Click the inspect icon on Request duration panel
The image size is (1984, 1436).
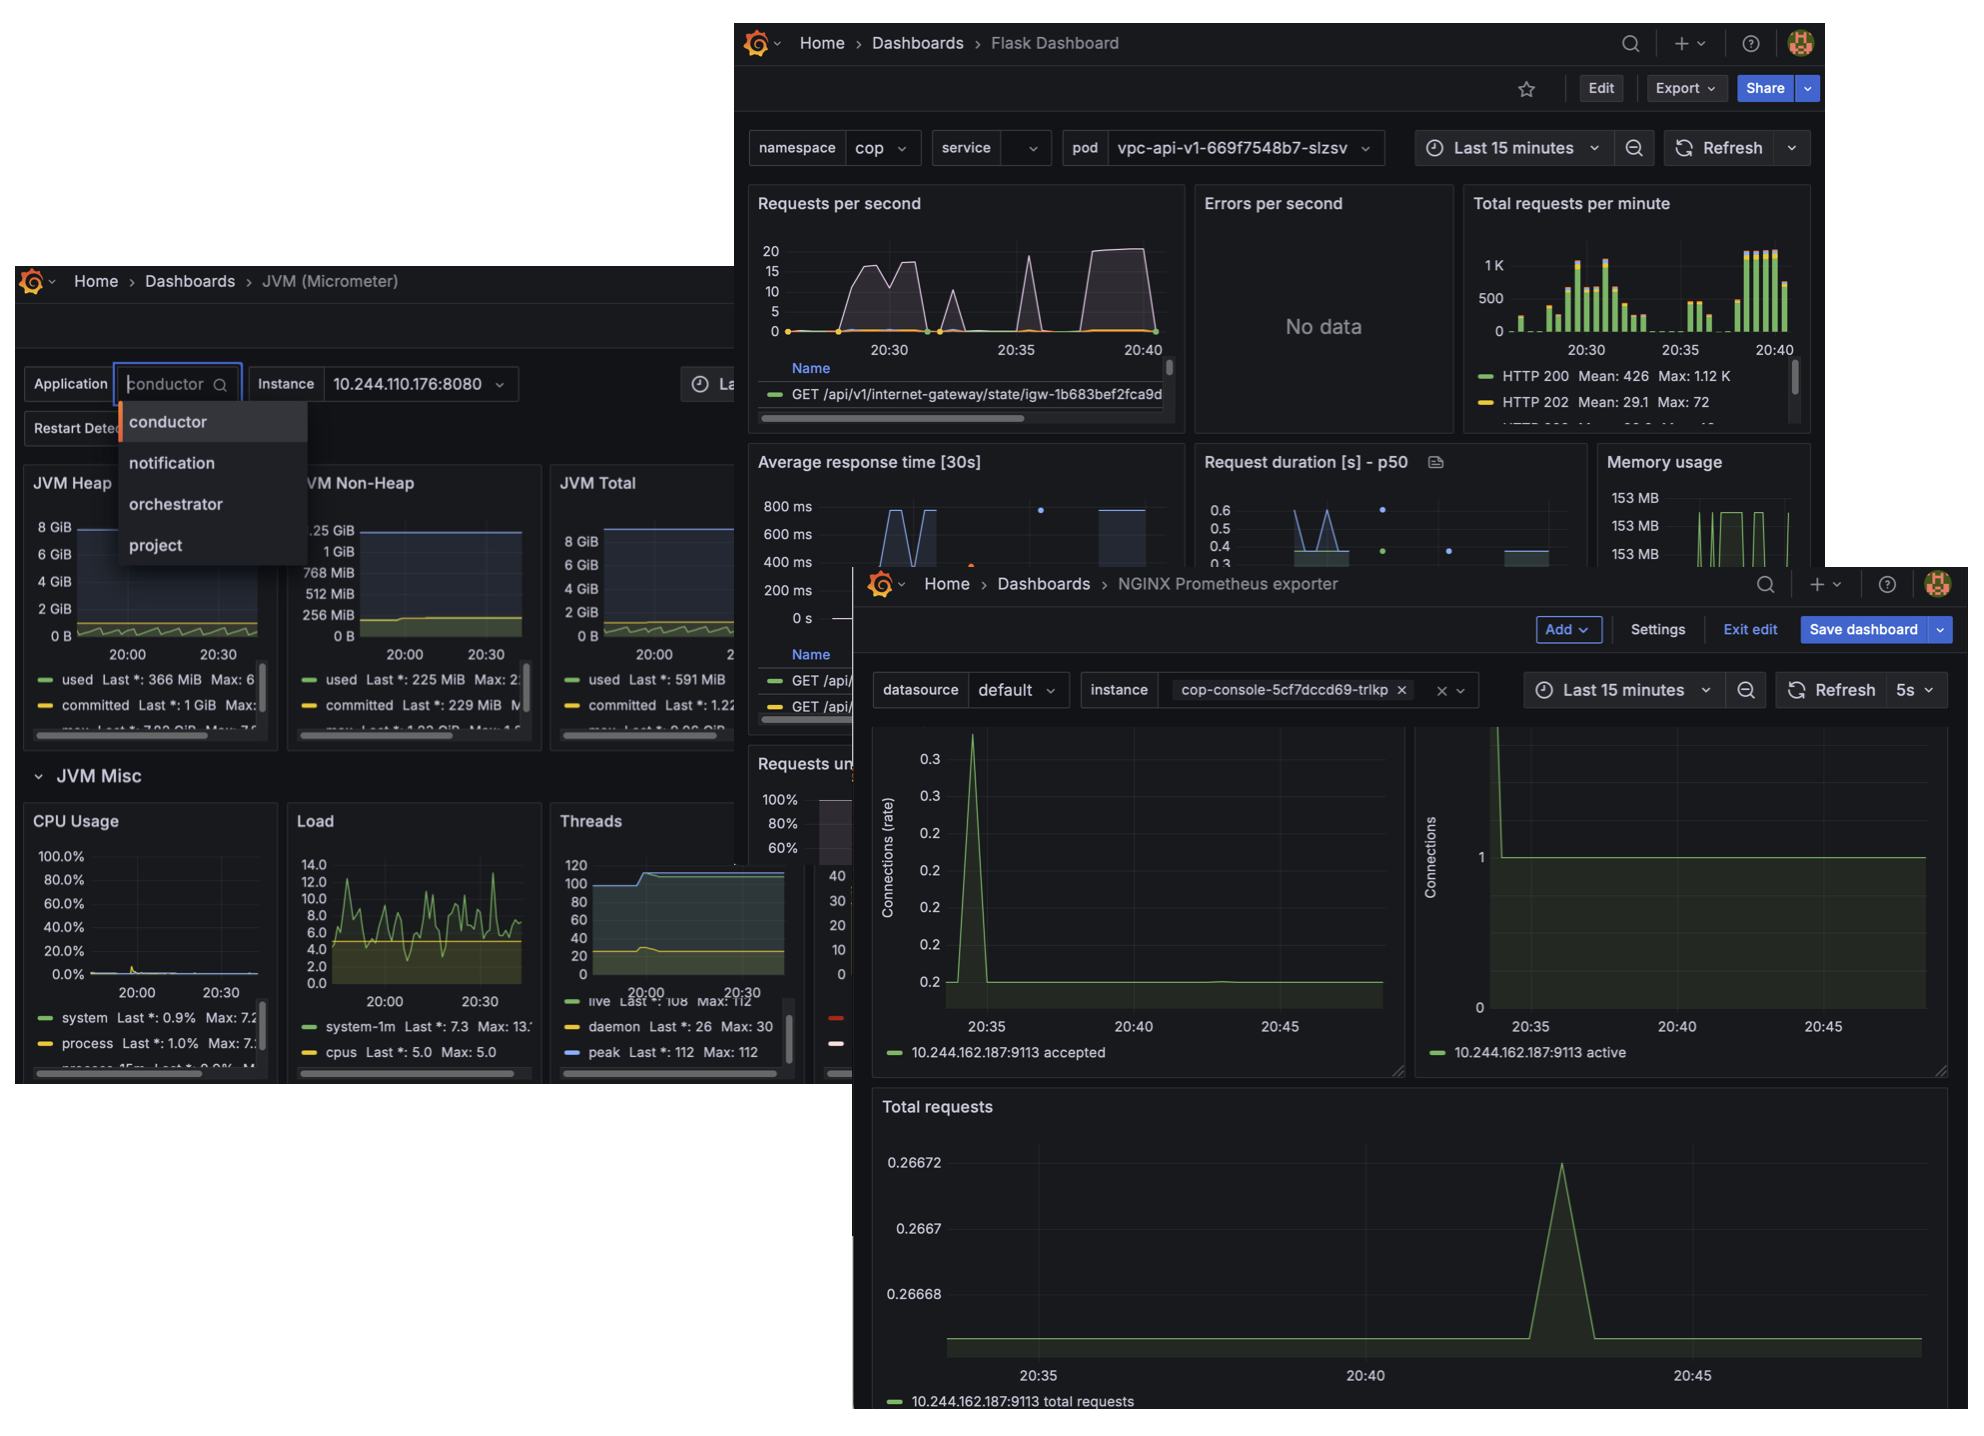pos(1437,462)
